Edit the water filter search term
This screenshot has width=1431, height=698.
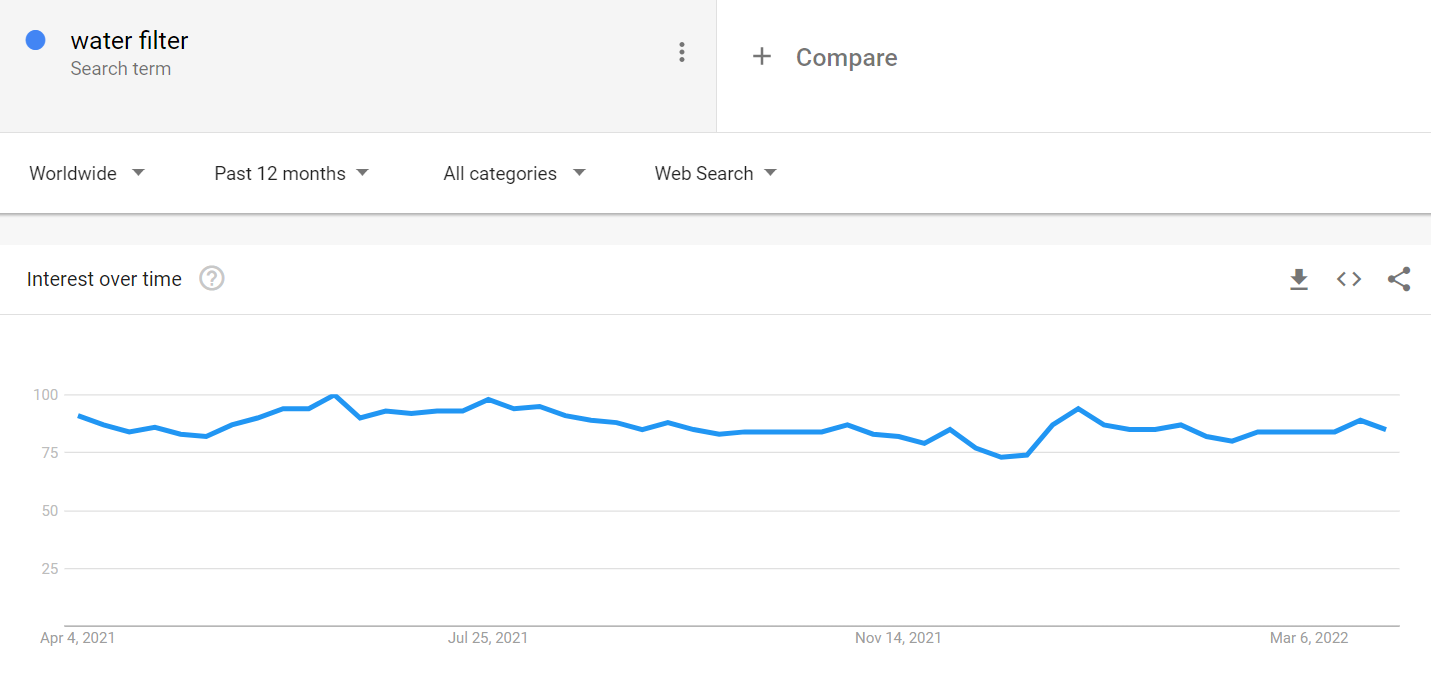pyautogui.click(x=129, y=41)
